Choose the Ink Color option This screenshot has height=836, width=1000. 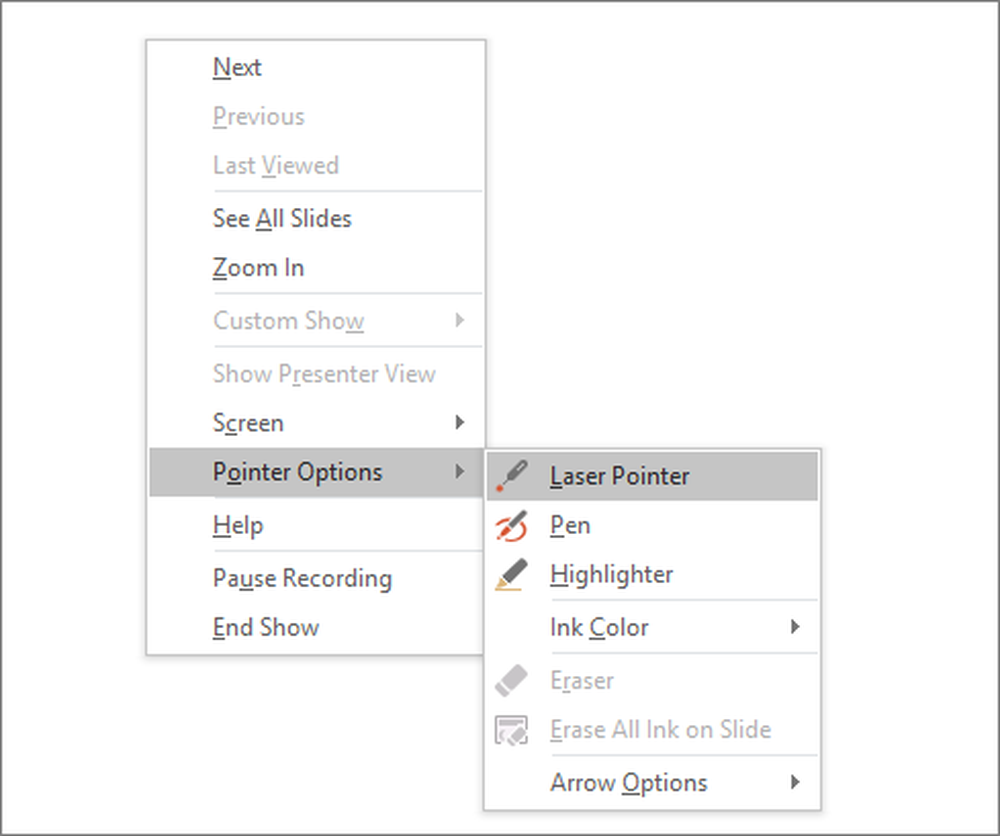tap(599, 627)
